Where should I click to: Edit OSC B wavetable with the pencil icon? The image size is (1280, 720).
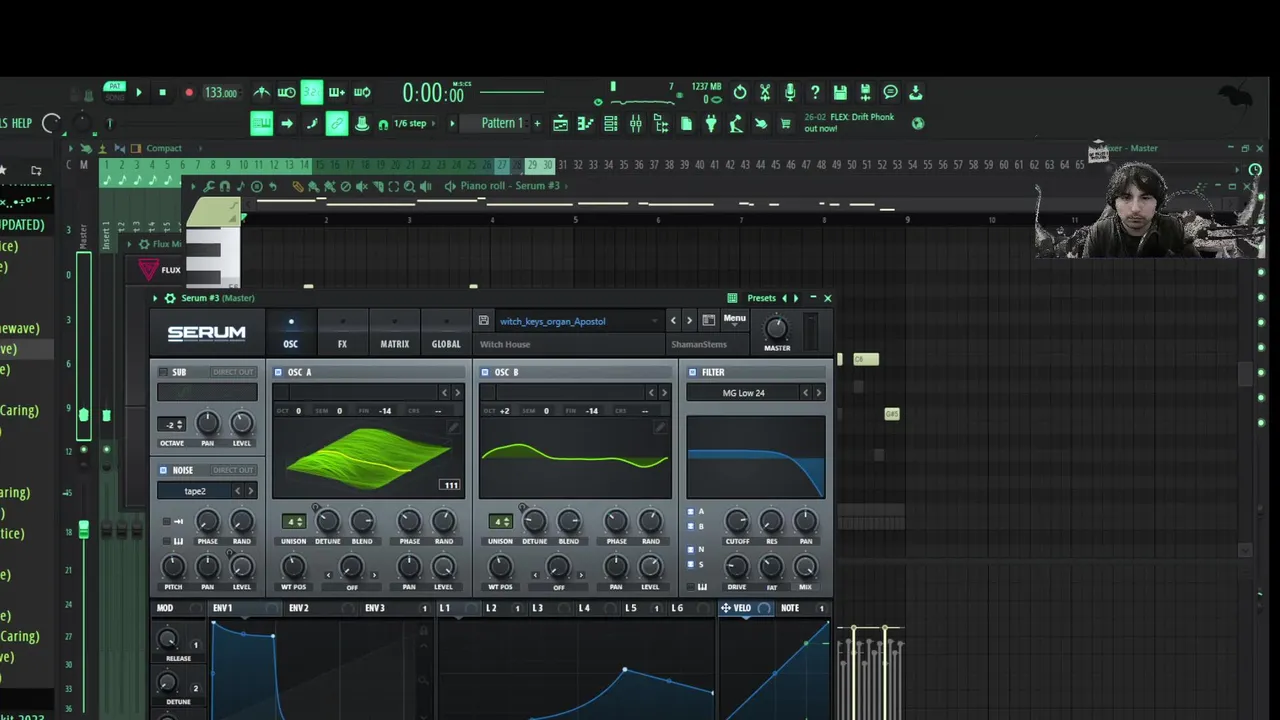[x=660, y=428]
